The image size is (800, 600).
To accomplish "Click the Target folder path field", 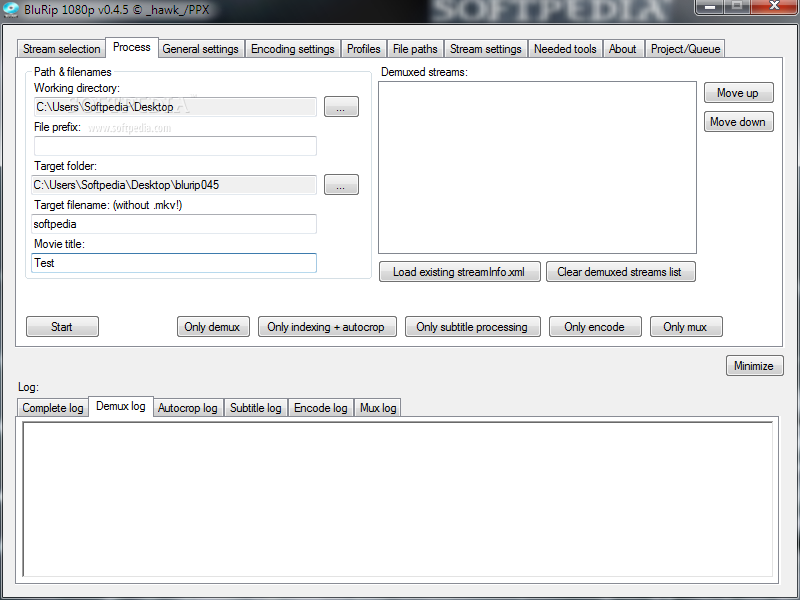I will 174,185.
